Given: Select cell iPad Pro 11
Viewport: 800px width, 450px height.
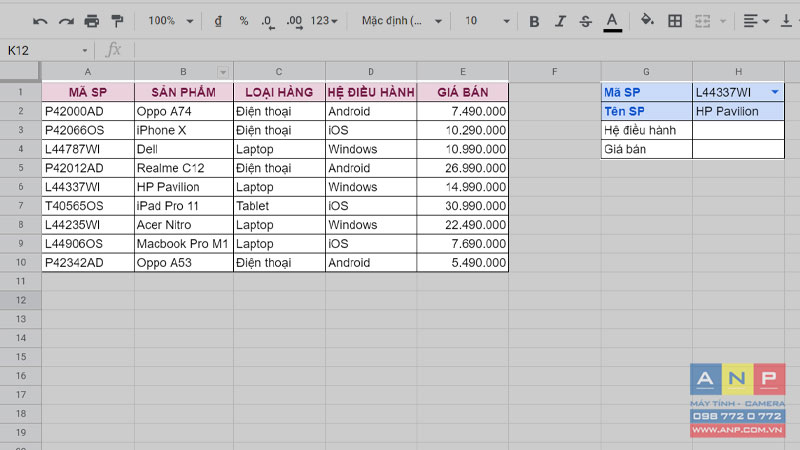Looking at the screenshot, I should (184, 206).
